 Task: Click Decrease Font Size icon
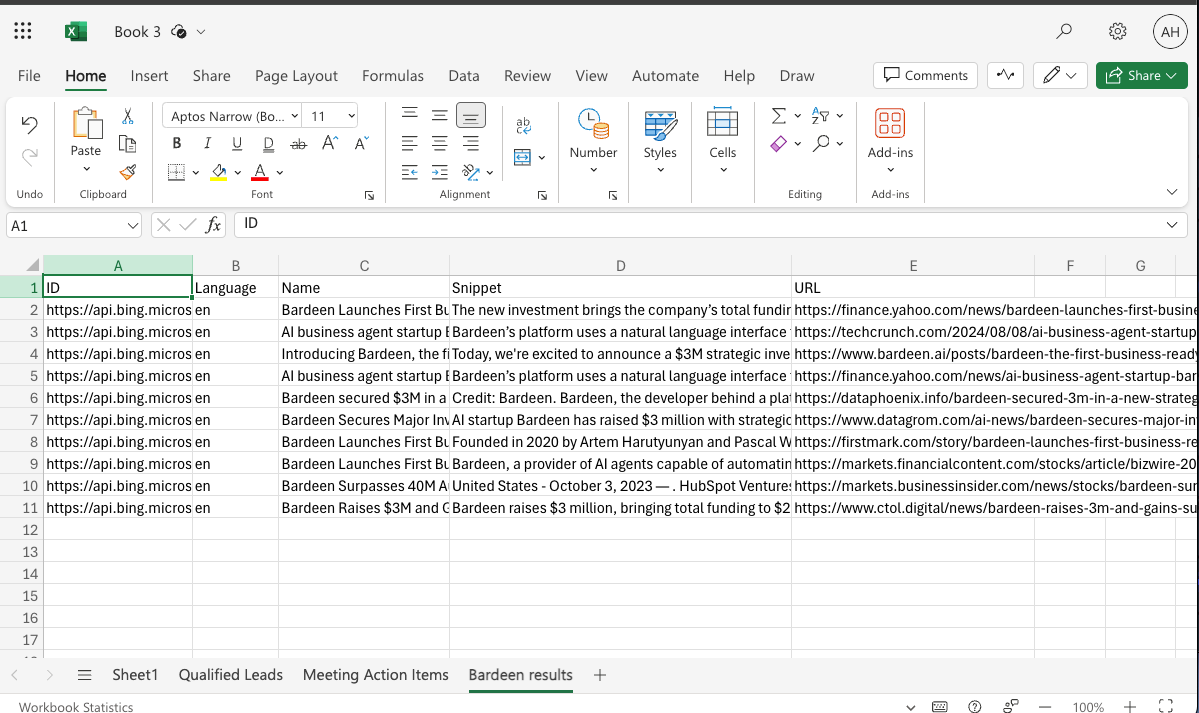361,143
